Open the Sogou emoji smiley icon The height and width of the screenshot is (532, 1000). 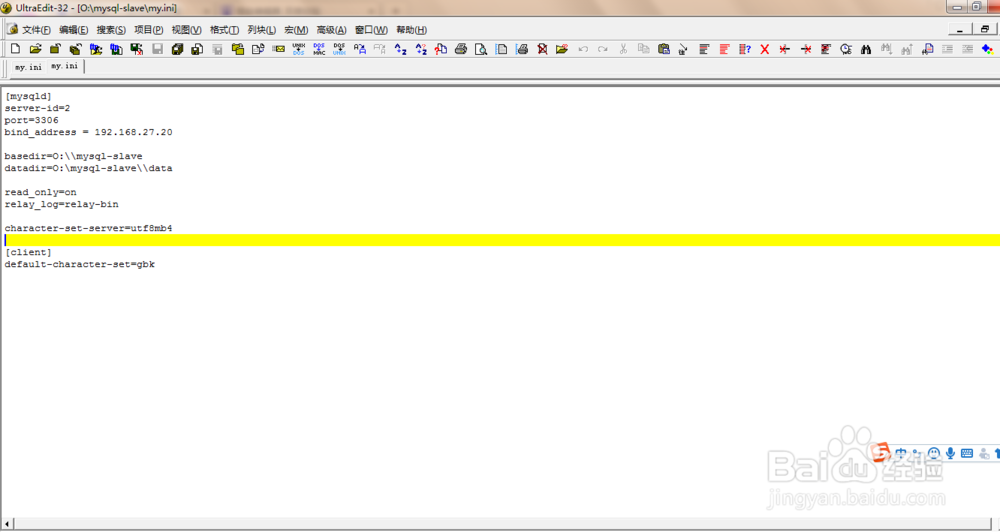tap(934, 454)
